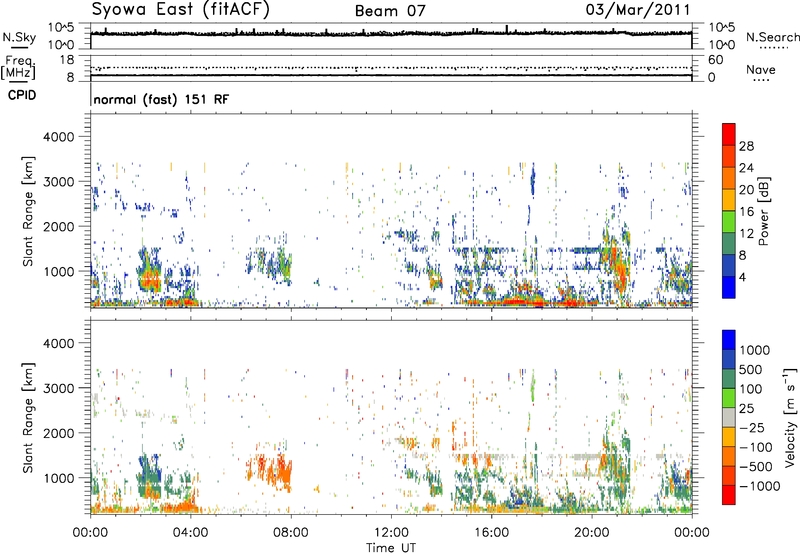Select the "-25" label on Velocity color bar
Image resolution: width=800 pixels, height=554 pixels.
[x=750, y=427]
